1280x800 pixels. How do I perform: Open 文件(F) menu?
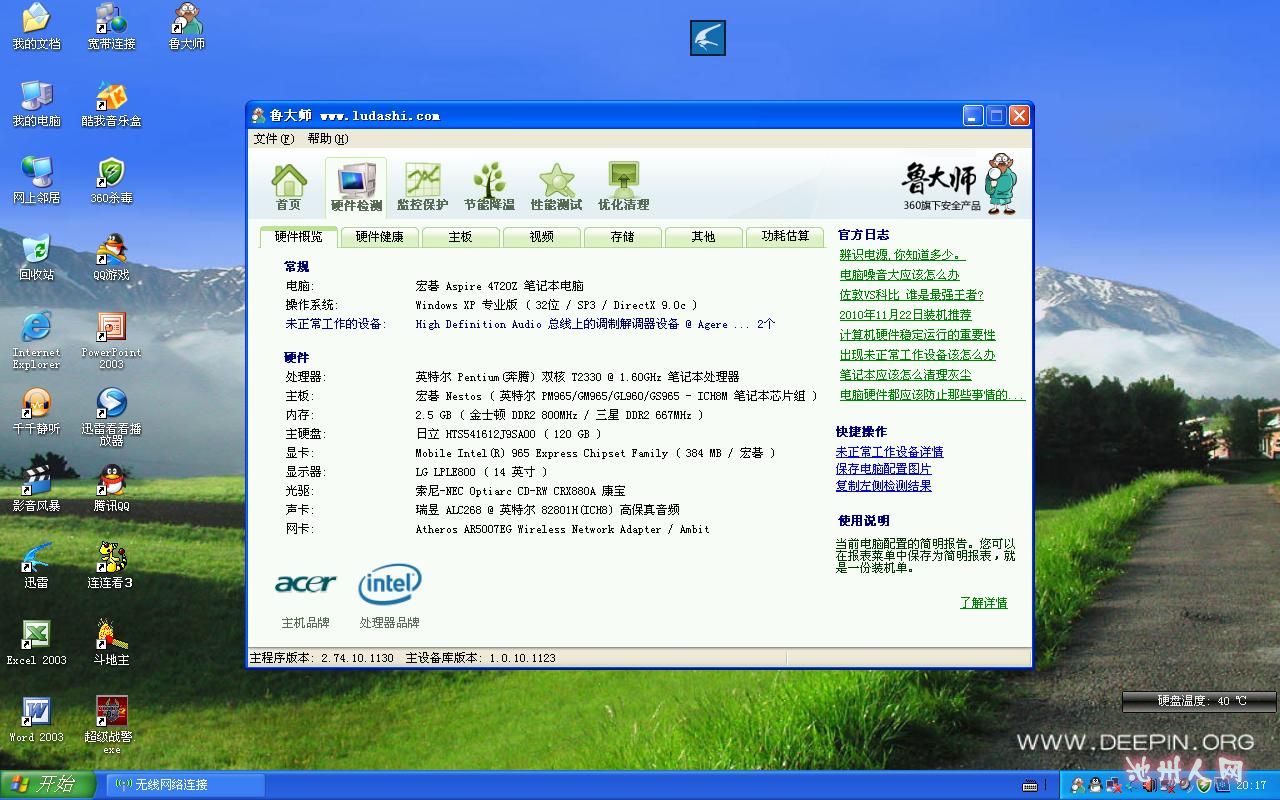pos(274,139)
